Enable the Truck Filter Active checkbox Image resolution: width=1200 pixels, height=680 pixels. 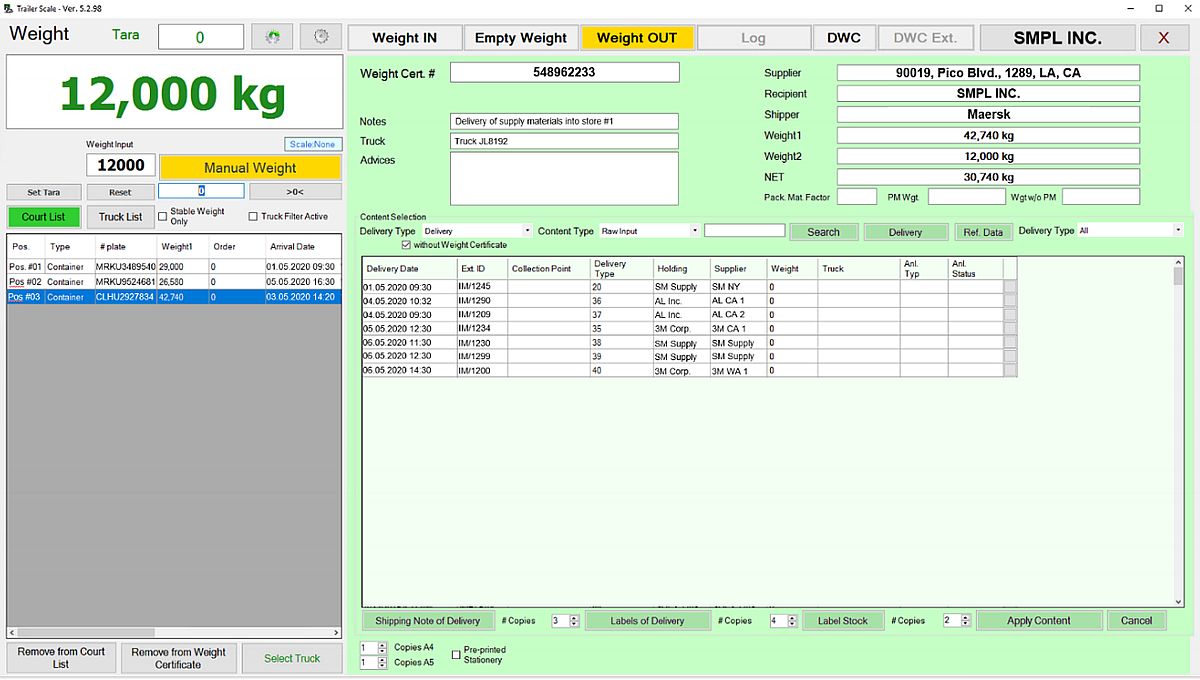coord(253,216)
